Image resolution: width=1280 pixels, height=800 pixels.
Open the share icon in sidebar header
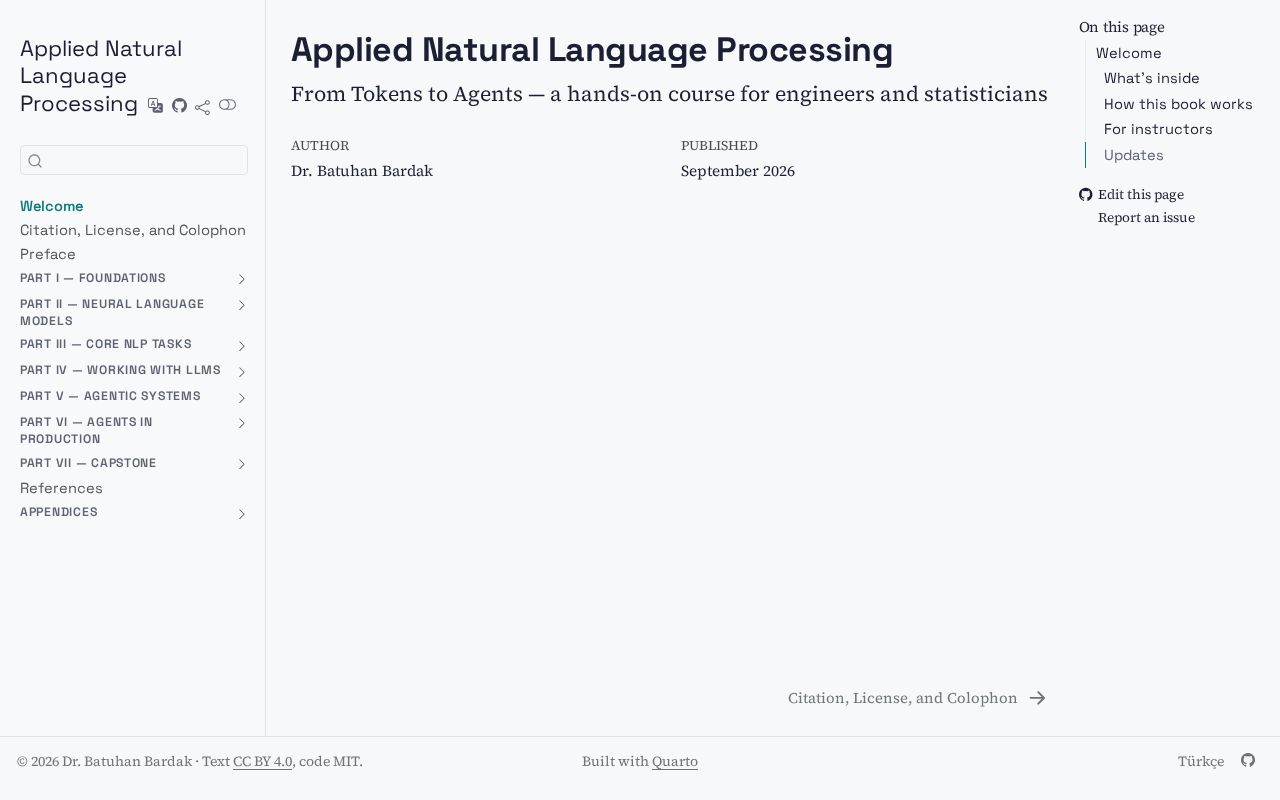(x=203, y=107)
